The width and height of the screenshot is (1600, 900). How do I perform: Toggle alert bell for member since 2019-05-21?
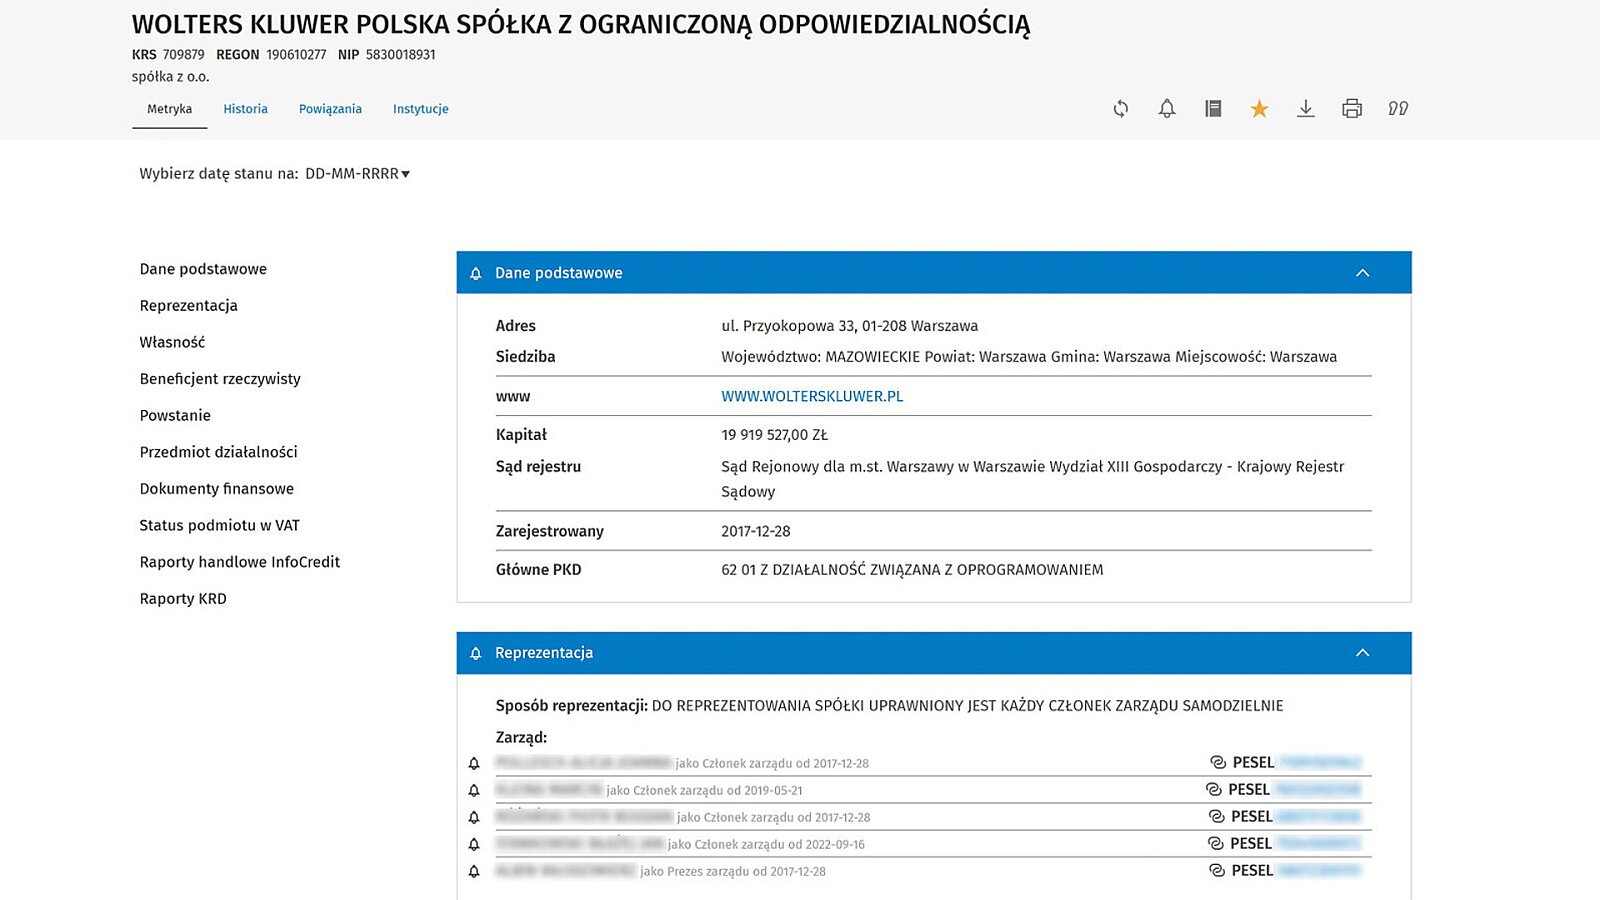pos(474,791)
